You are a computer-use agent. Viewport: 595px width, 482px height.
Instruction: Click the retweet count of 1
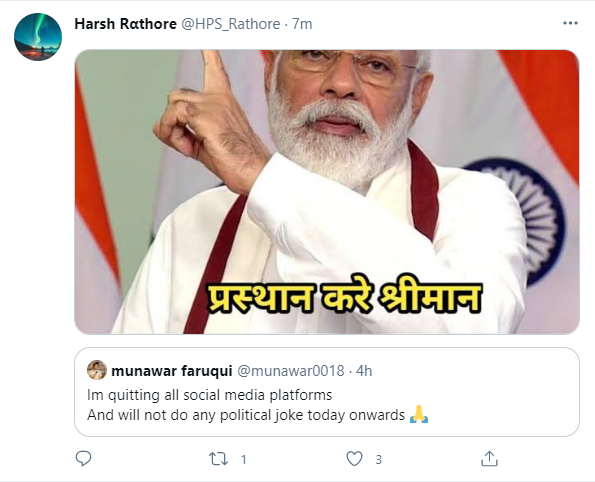point(244,460)
